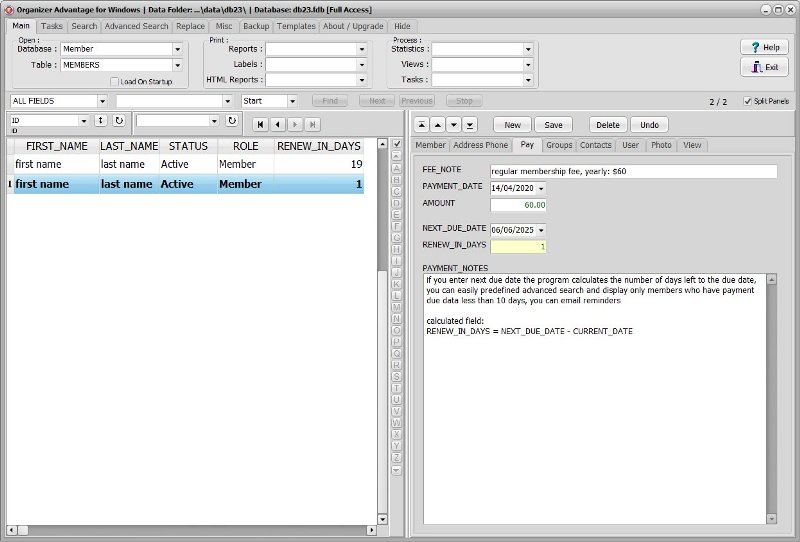Go to the next record in table
Image resolution: width=800 pixels, height=542 pixels.
click(x=295, y=124)
